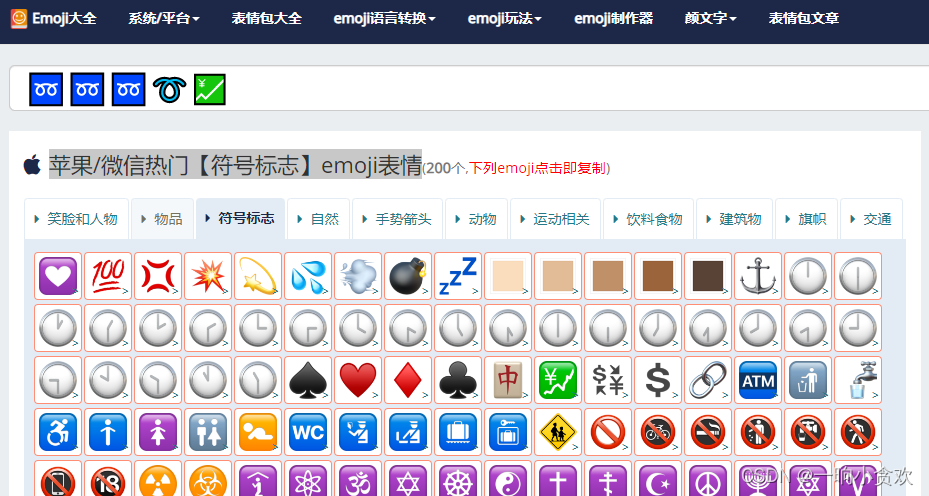Open the emoji语言转换 dropdown menu
The width and height of the screenshot is (929, 496).
coord(385,18)
